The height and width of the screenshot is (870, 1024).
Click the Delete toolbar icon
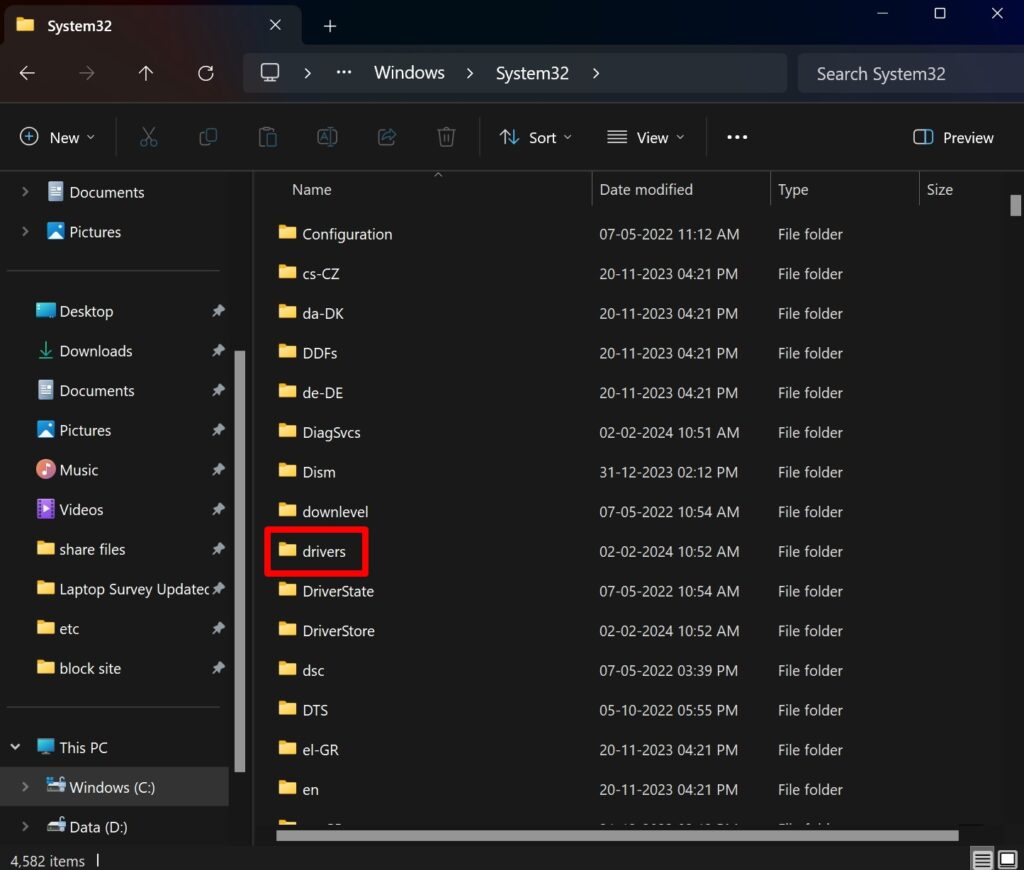click(446, 137)
